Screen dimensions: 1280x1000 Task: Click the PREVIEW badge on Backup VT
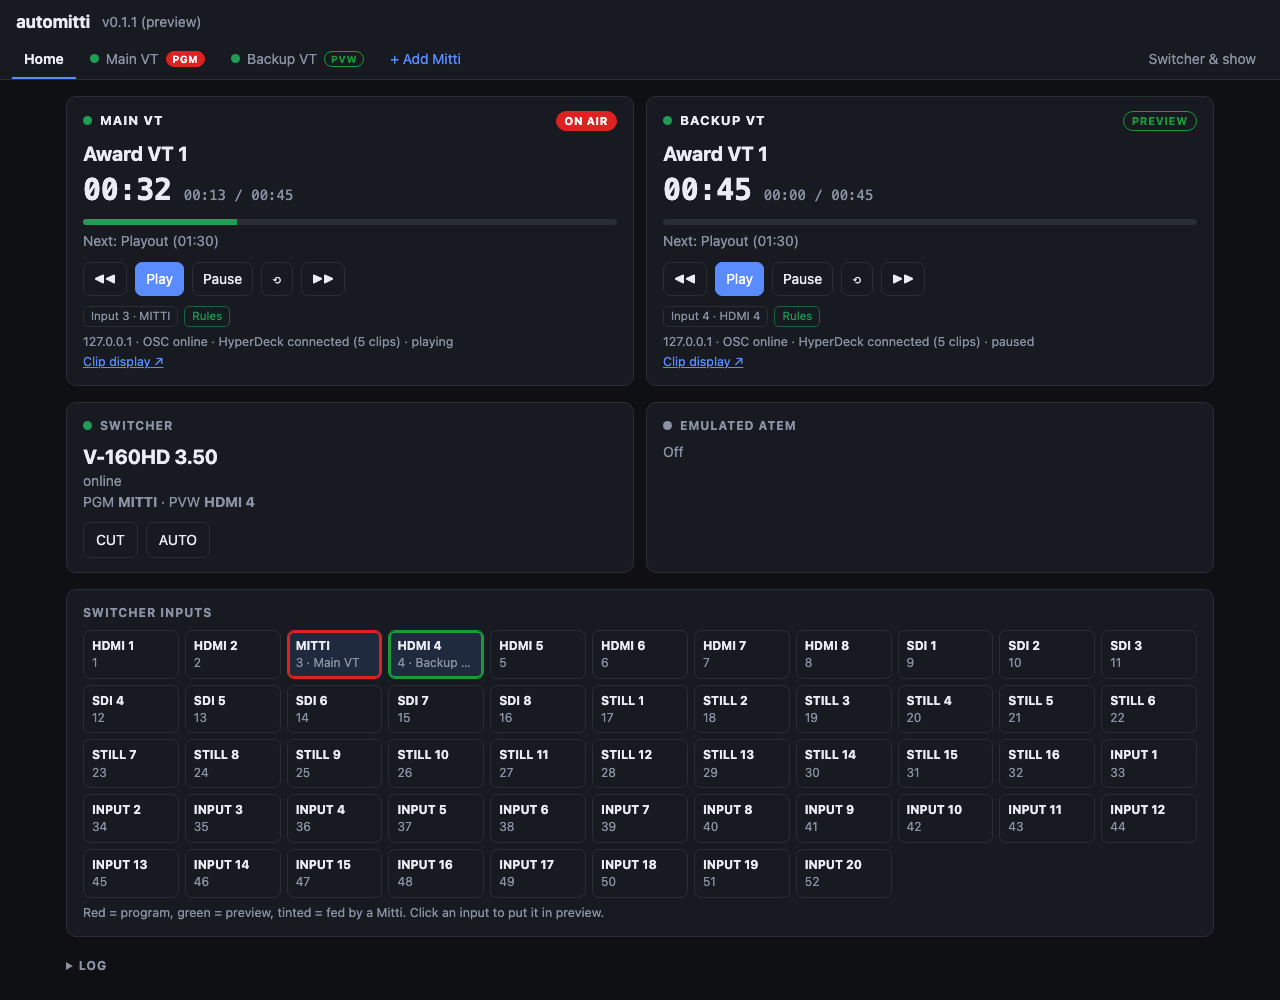click(x=1160, y=121)
